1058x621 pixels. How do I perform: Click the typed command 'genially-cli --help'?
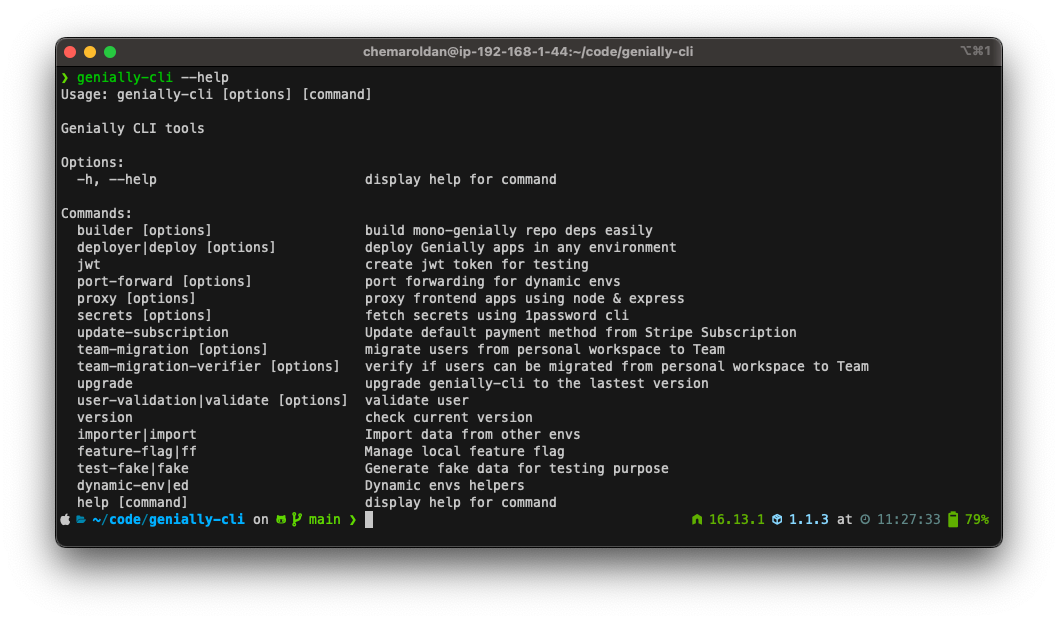152,78
